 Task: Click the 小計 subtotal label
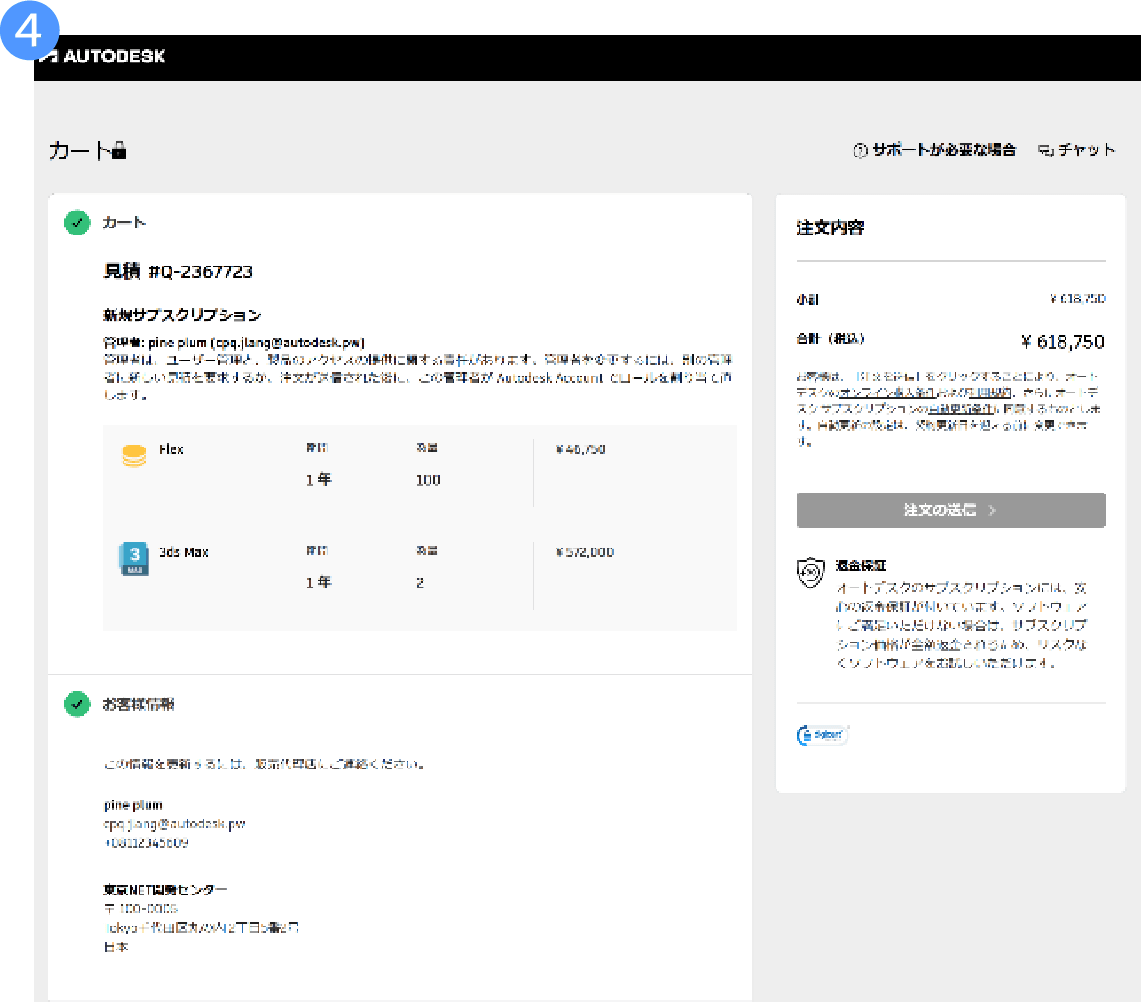[x=808, y=299]
